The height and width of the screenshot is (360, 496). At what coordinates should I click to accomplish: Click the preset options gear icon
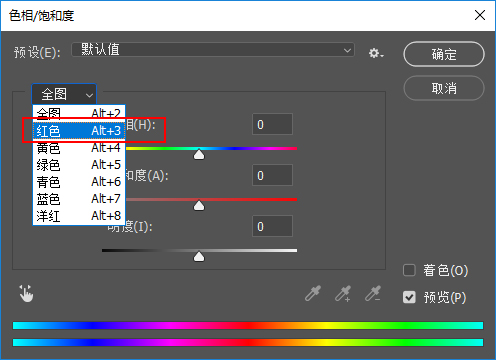pos(376,53)
